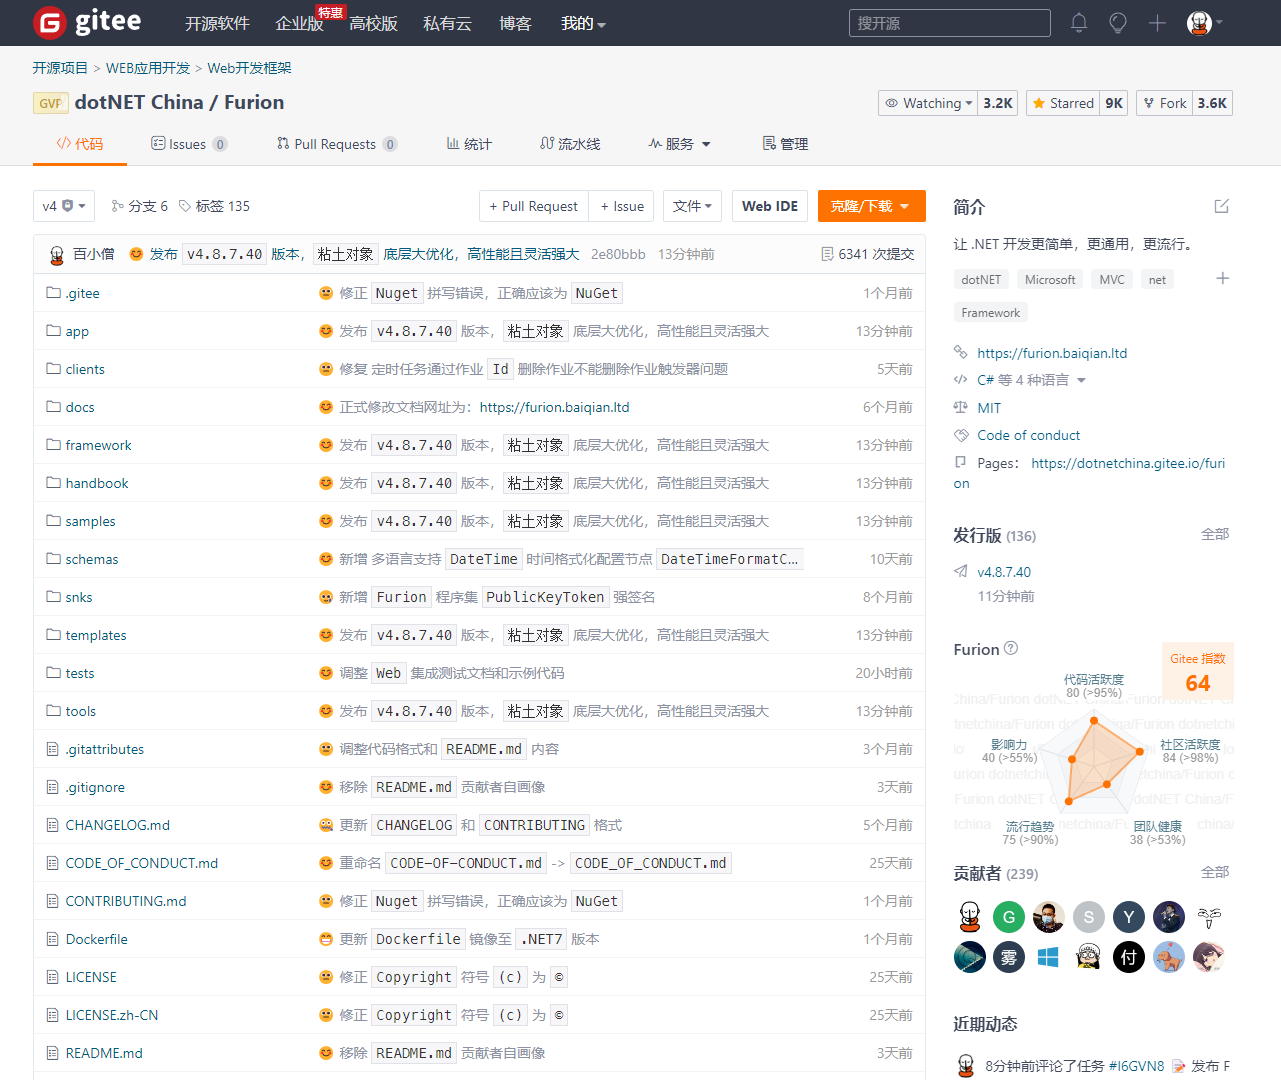Fork the repository
This screenshot has height=1080, width=1281.
click(1164, 103)
